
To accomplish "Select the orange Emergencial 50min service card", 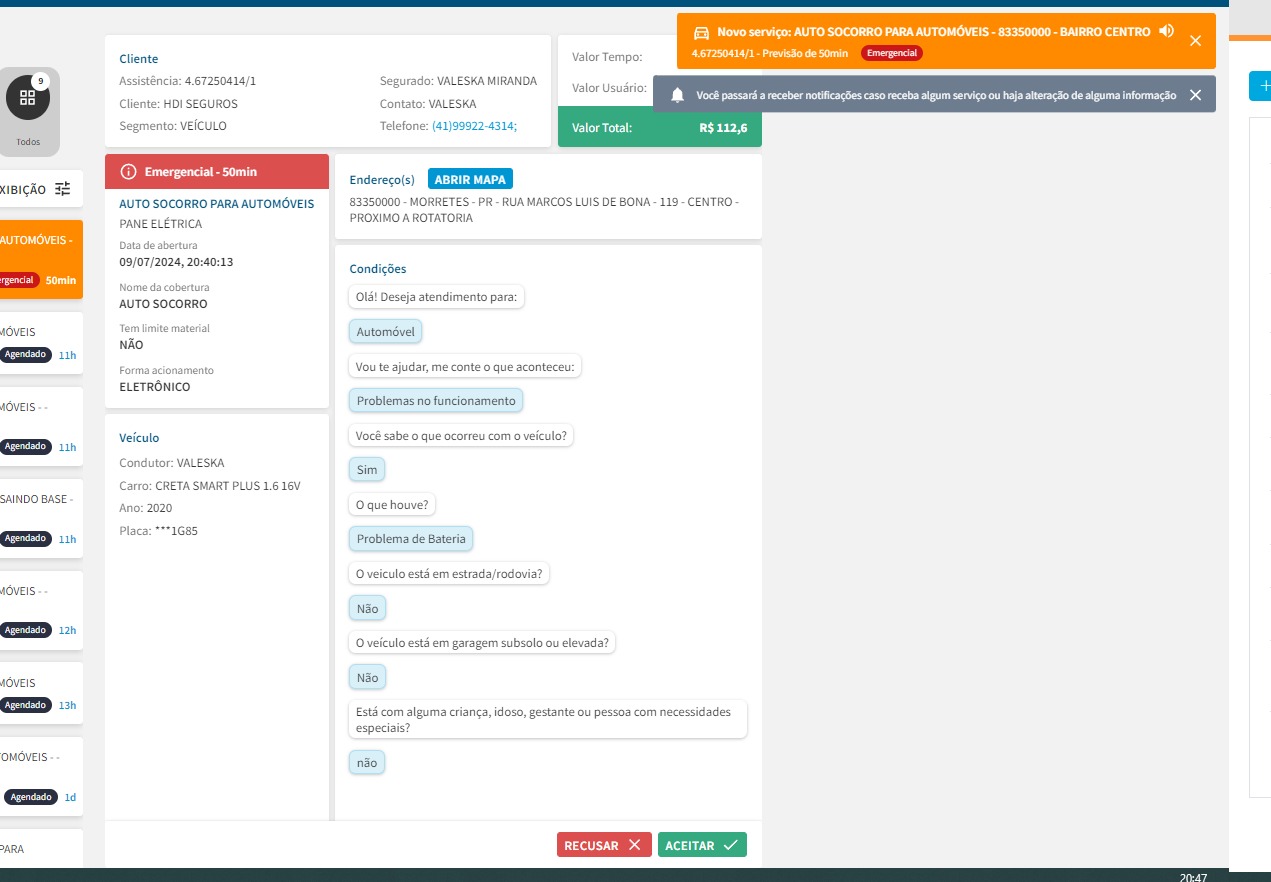I will pos(41,260).
